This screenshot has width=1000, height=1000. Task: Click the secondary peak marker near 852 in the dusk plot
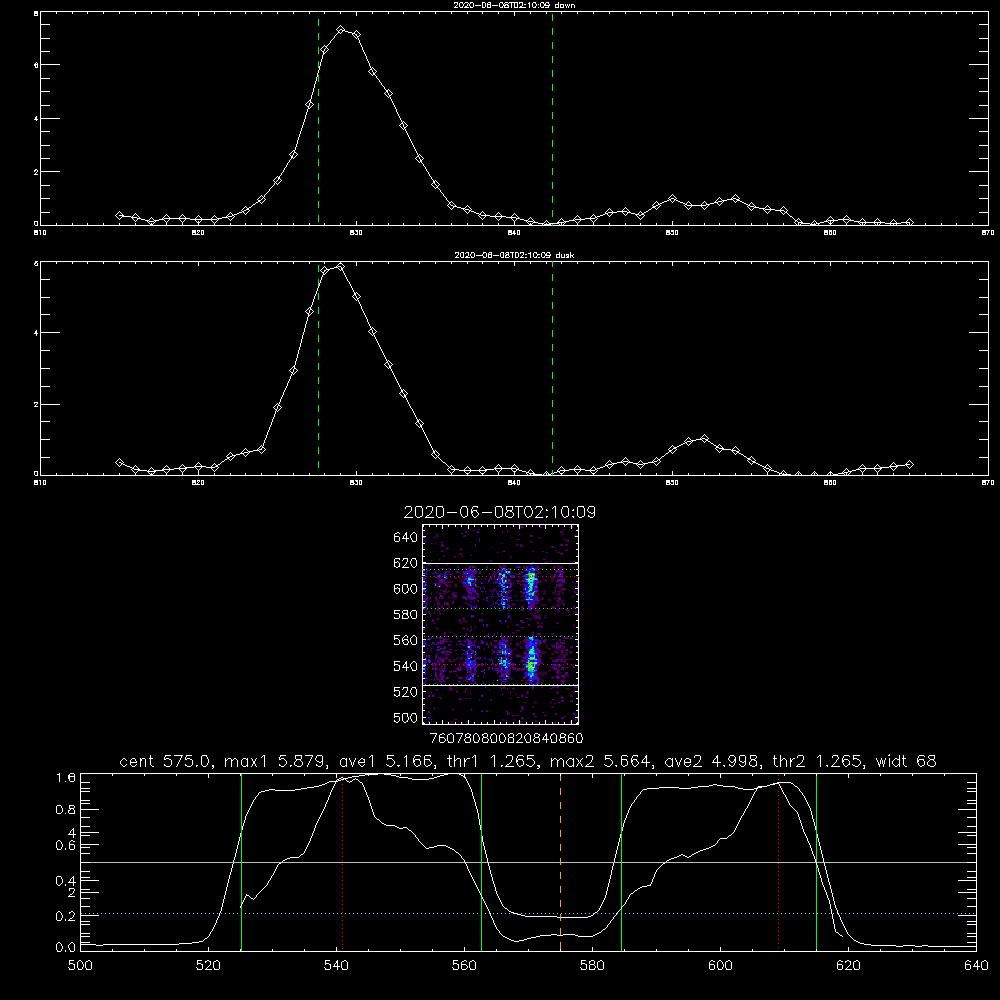coord(704,438)
